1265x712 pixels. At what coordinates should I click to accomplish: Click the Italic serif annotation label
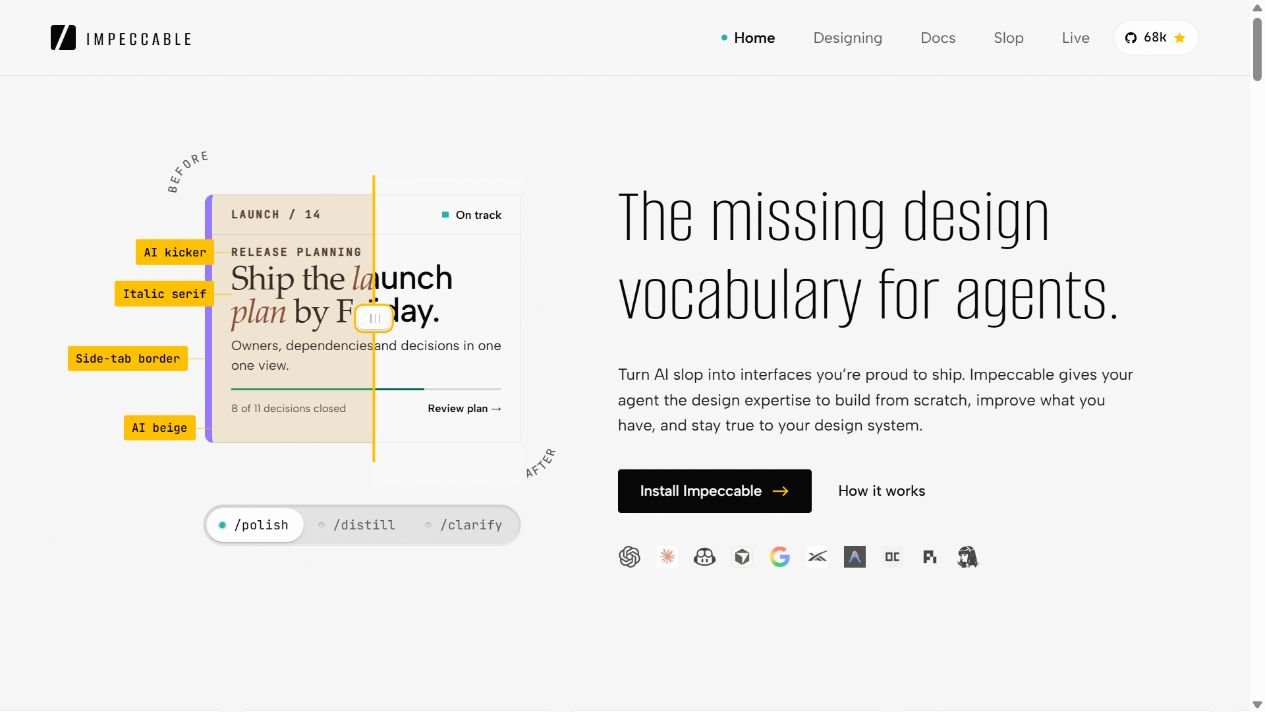tap(165, 294)
